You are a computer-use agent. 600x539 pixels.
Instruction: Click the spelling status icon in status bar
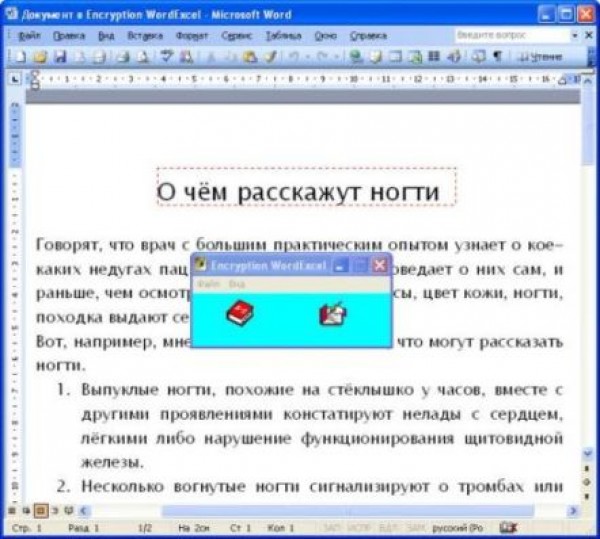coord(508,528)
